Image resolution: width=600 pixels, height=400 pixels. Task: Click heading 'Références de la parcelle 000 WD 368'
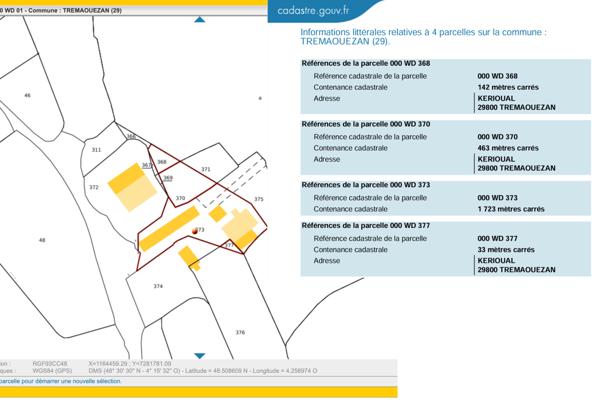click(x=366, y=64)
